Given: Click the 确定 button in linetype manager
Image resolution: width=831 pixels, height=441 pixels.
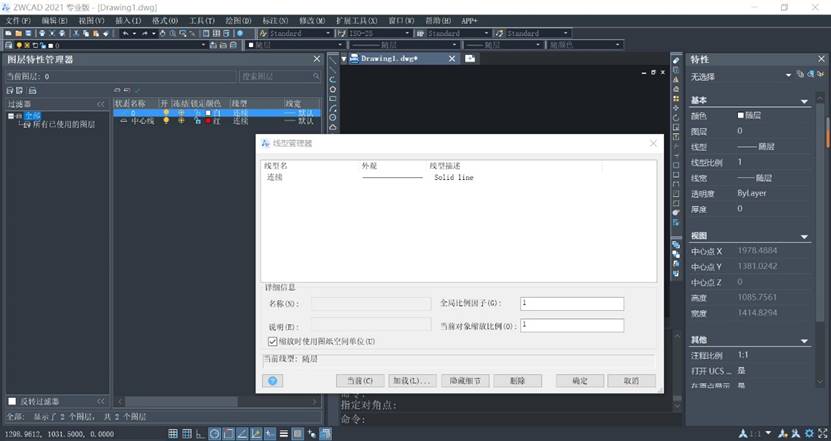Looking at the screenshot, I should click(579, 381).
